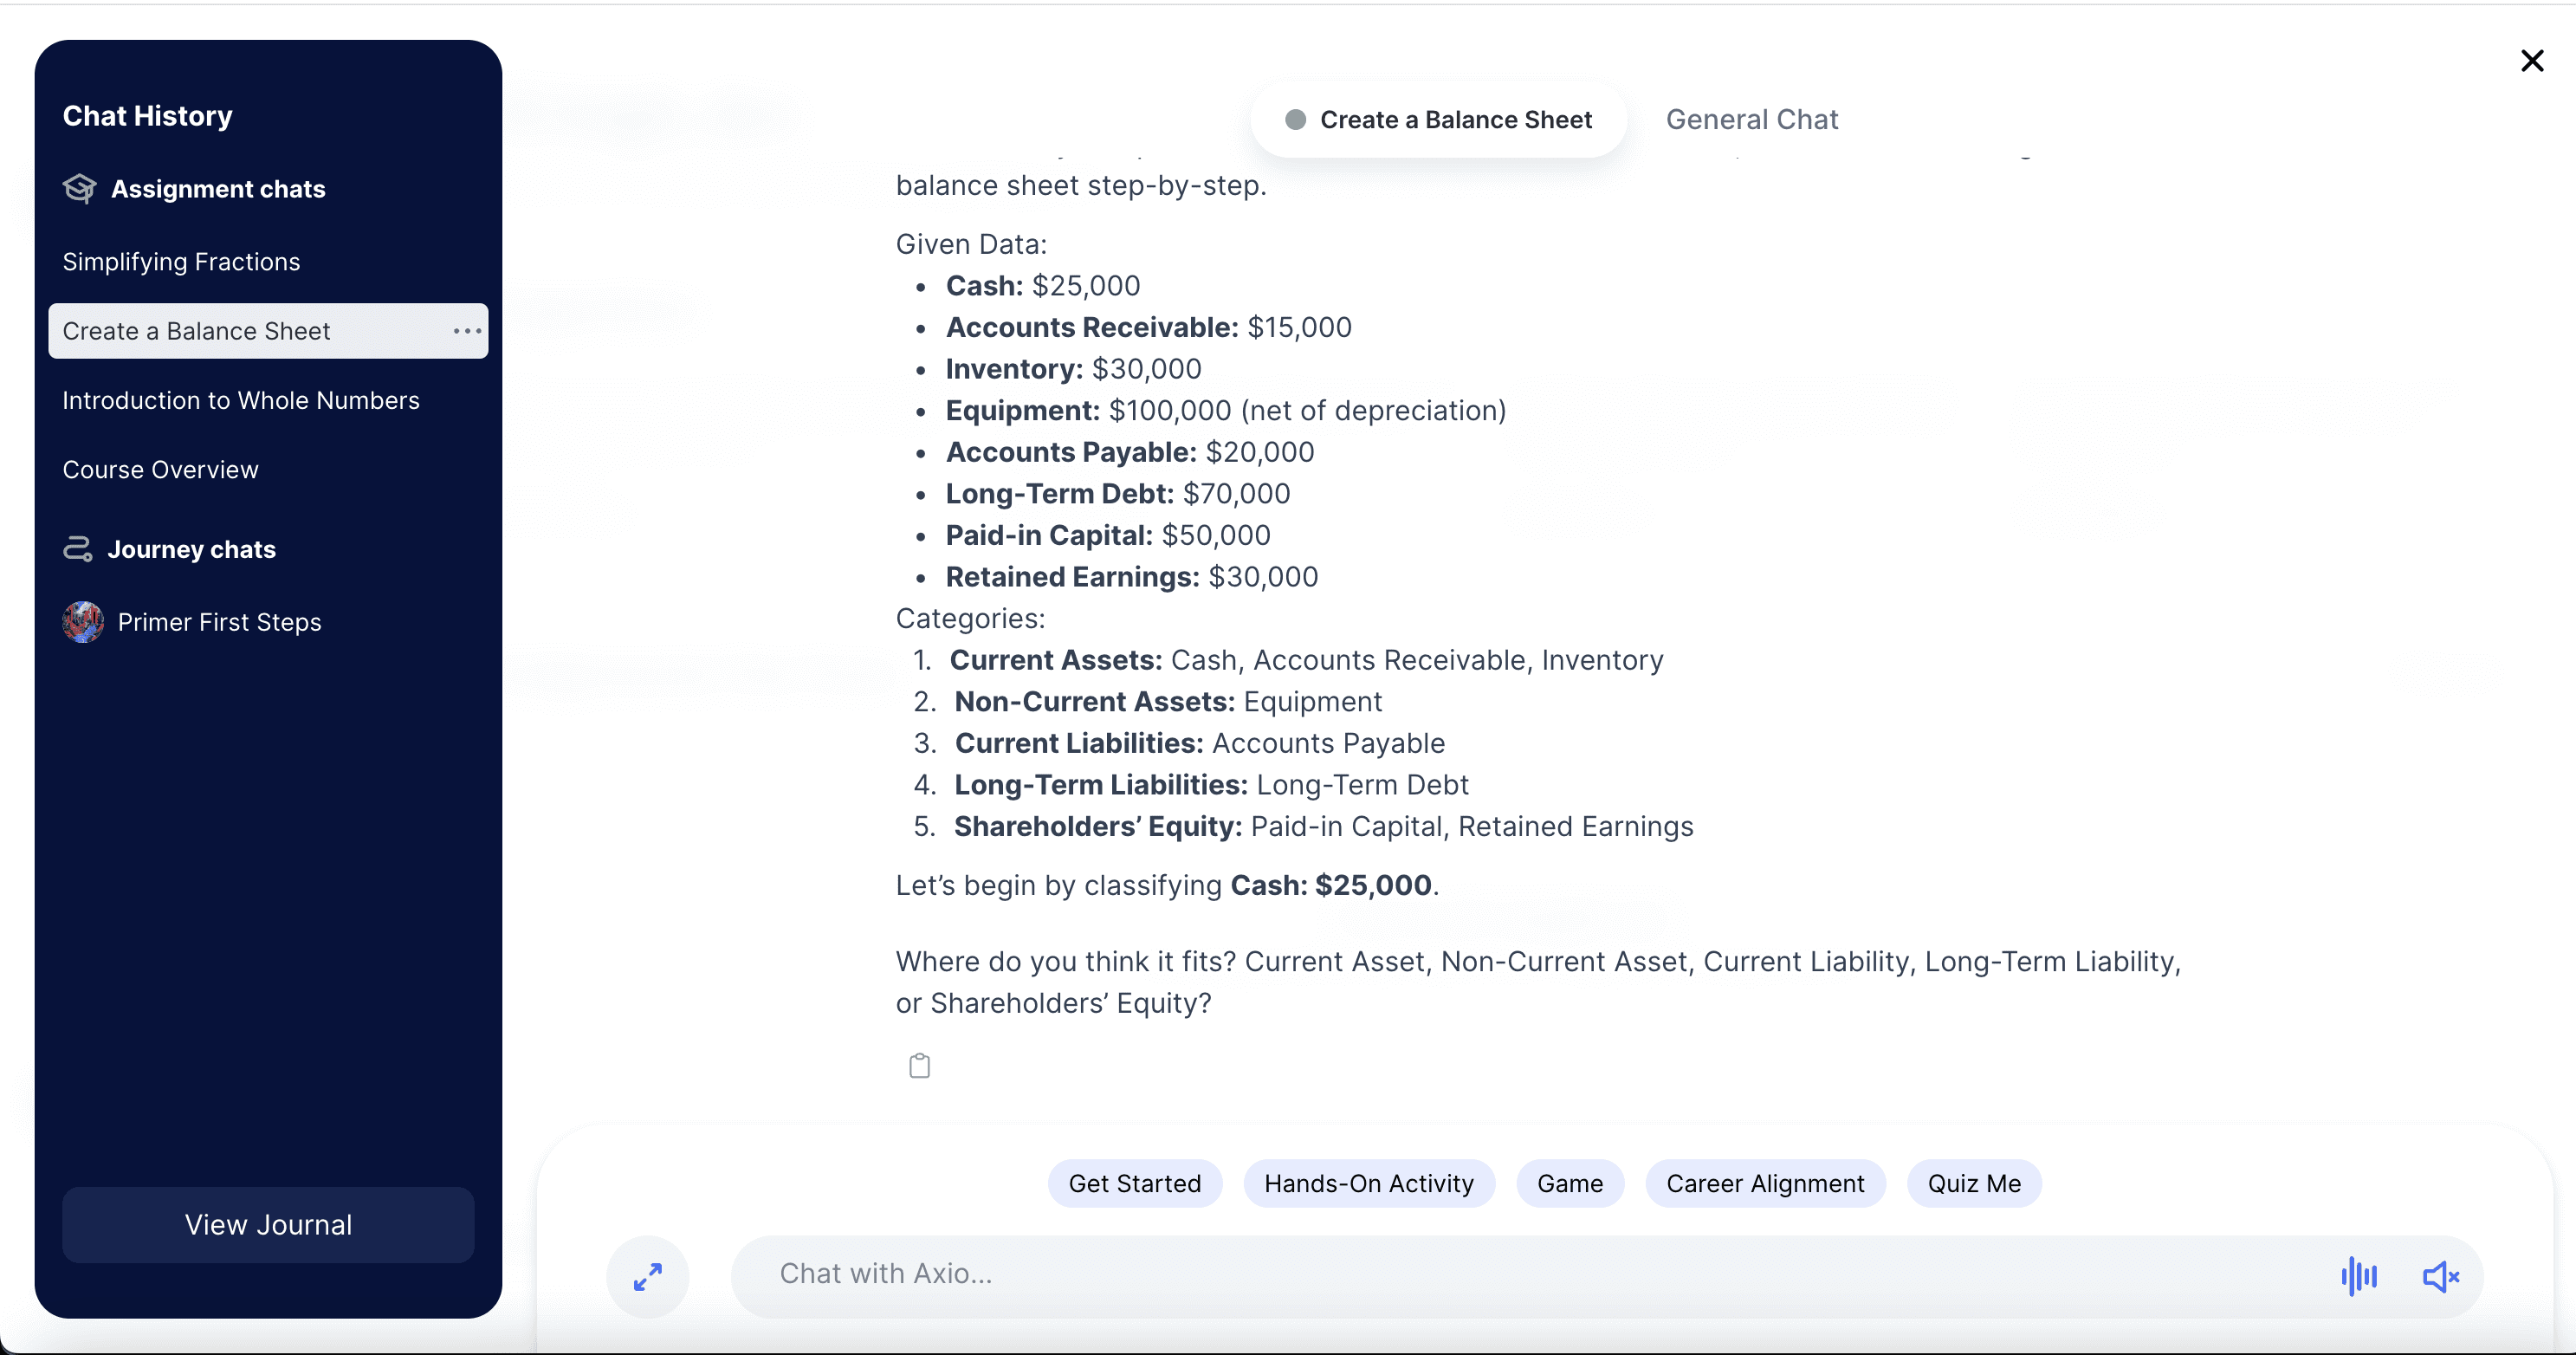Click the Get Started suggestion chip
Image resolution: width=2576 pixels, height=1355 pixels.
(1134, 1184)
